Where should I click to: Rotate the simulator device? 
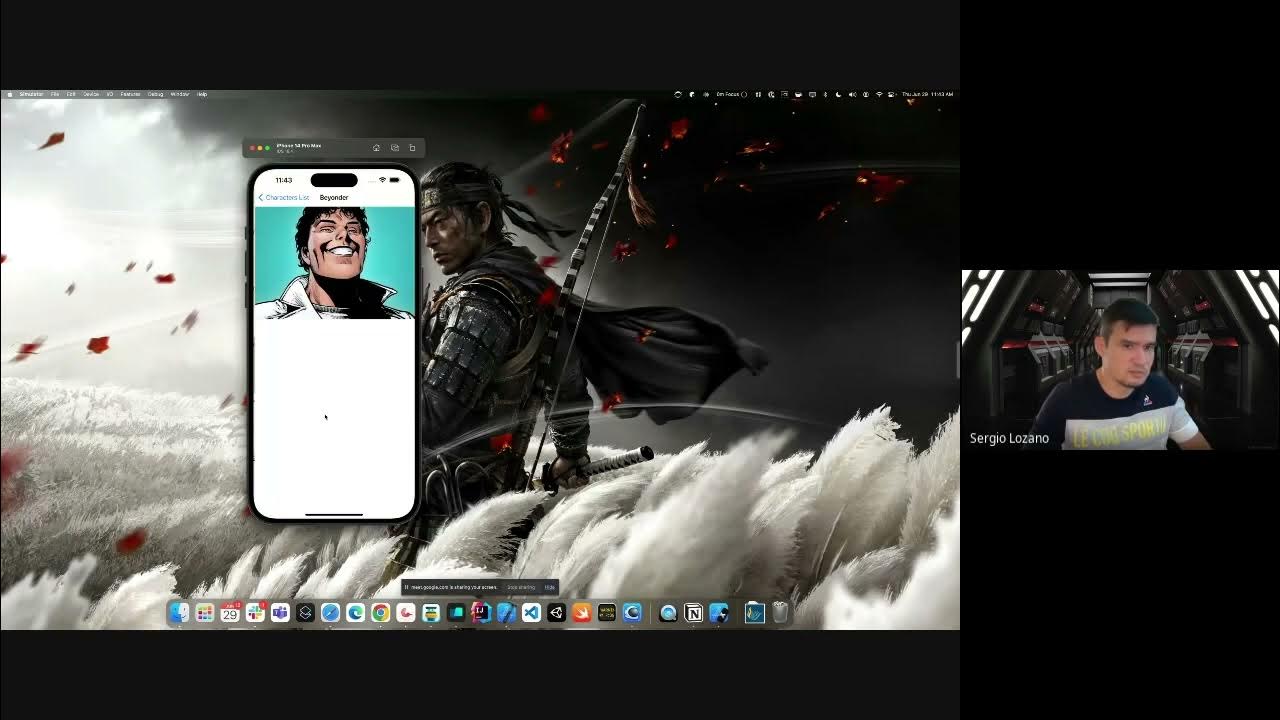[x=412, y=148]
